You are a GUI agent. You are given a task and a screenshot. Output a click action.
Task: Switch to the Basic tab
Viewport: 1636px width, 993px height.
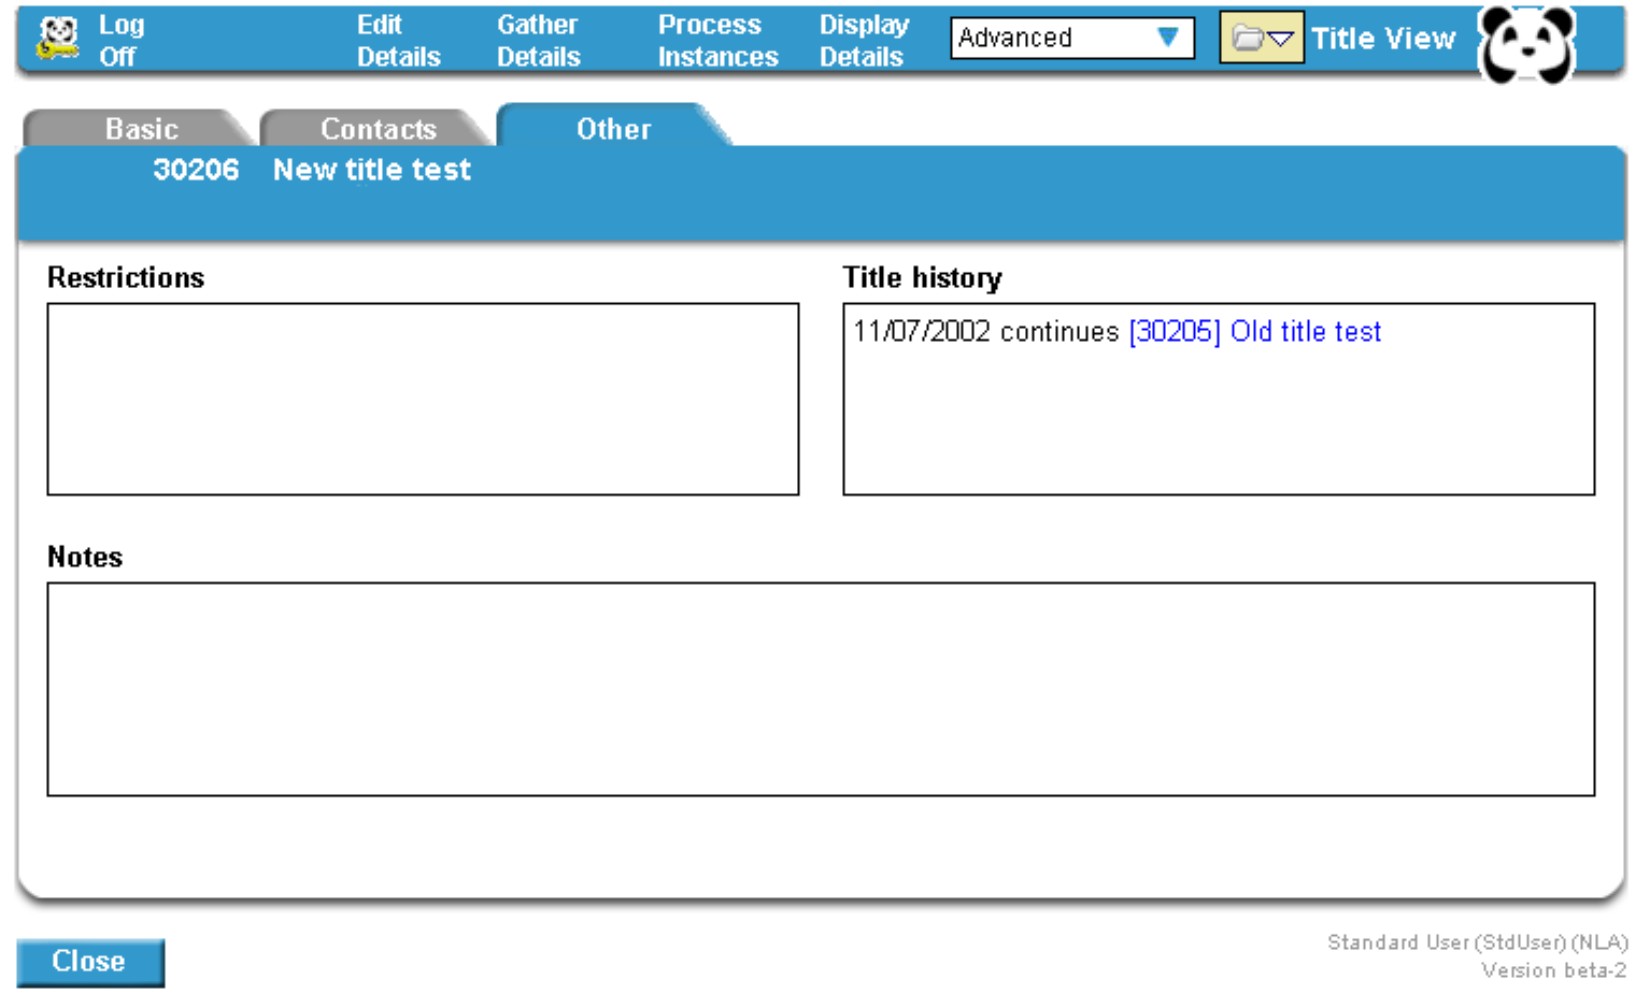pyautogui.click(x=140, y=128)
